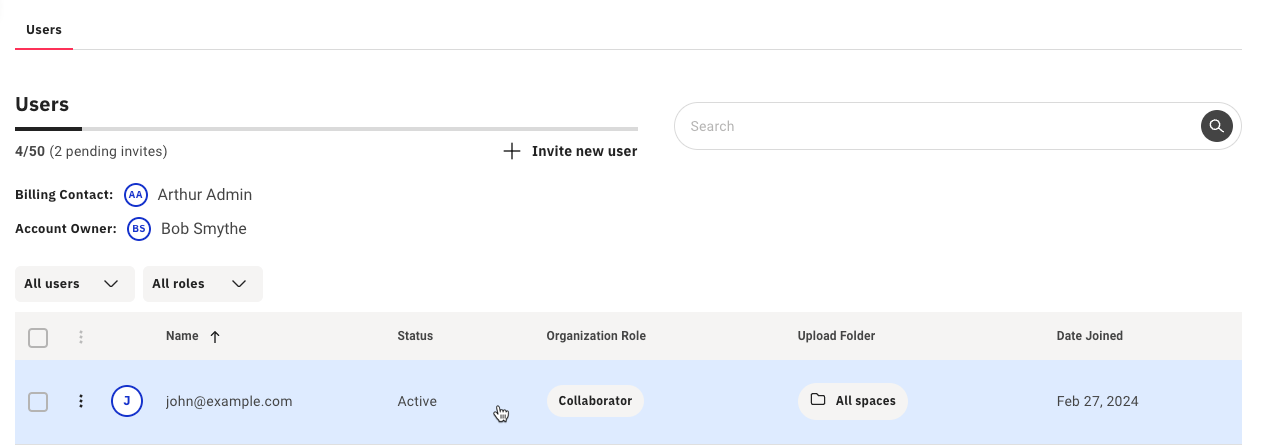
Task: Expand the All roles filter dropdown
Action: pyautogui.click(x=202, y=284)
